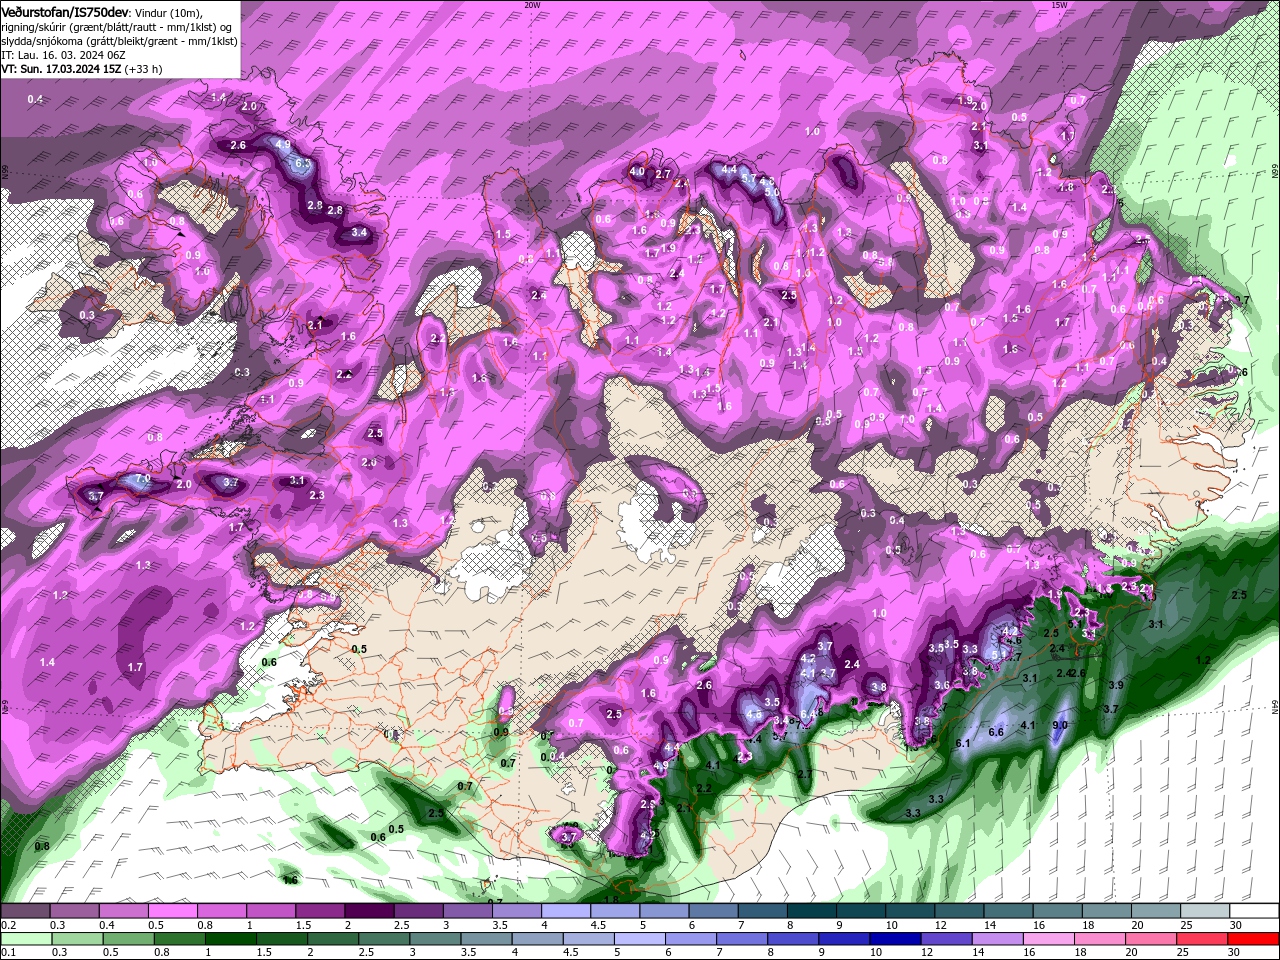Click the 0.8 label on the lower scale
1280x960 pixels.
point(161,953)
